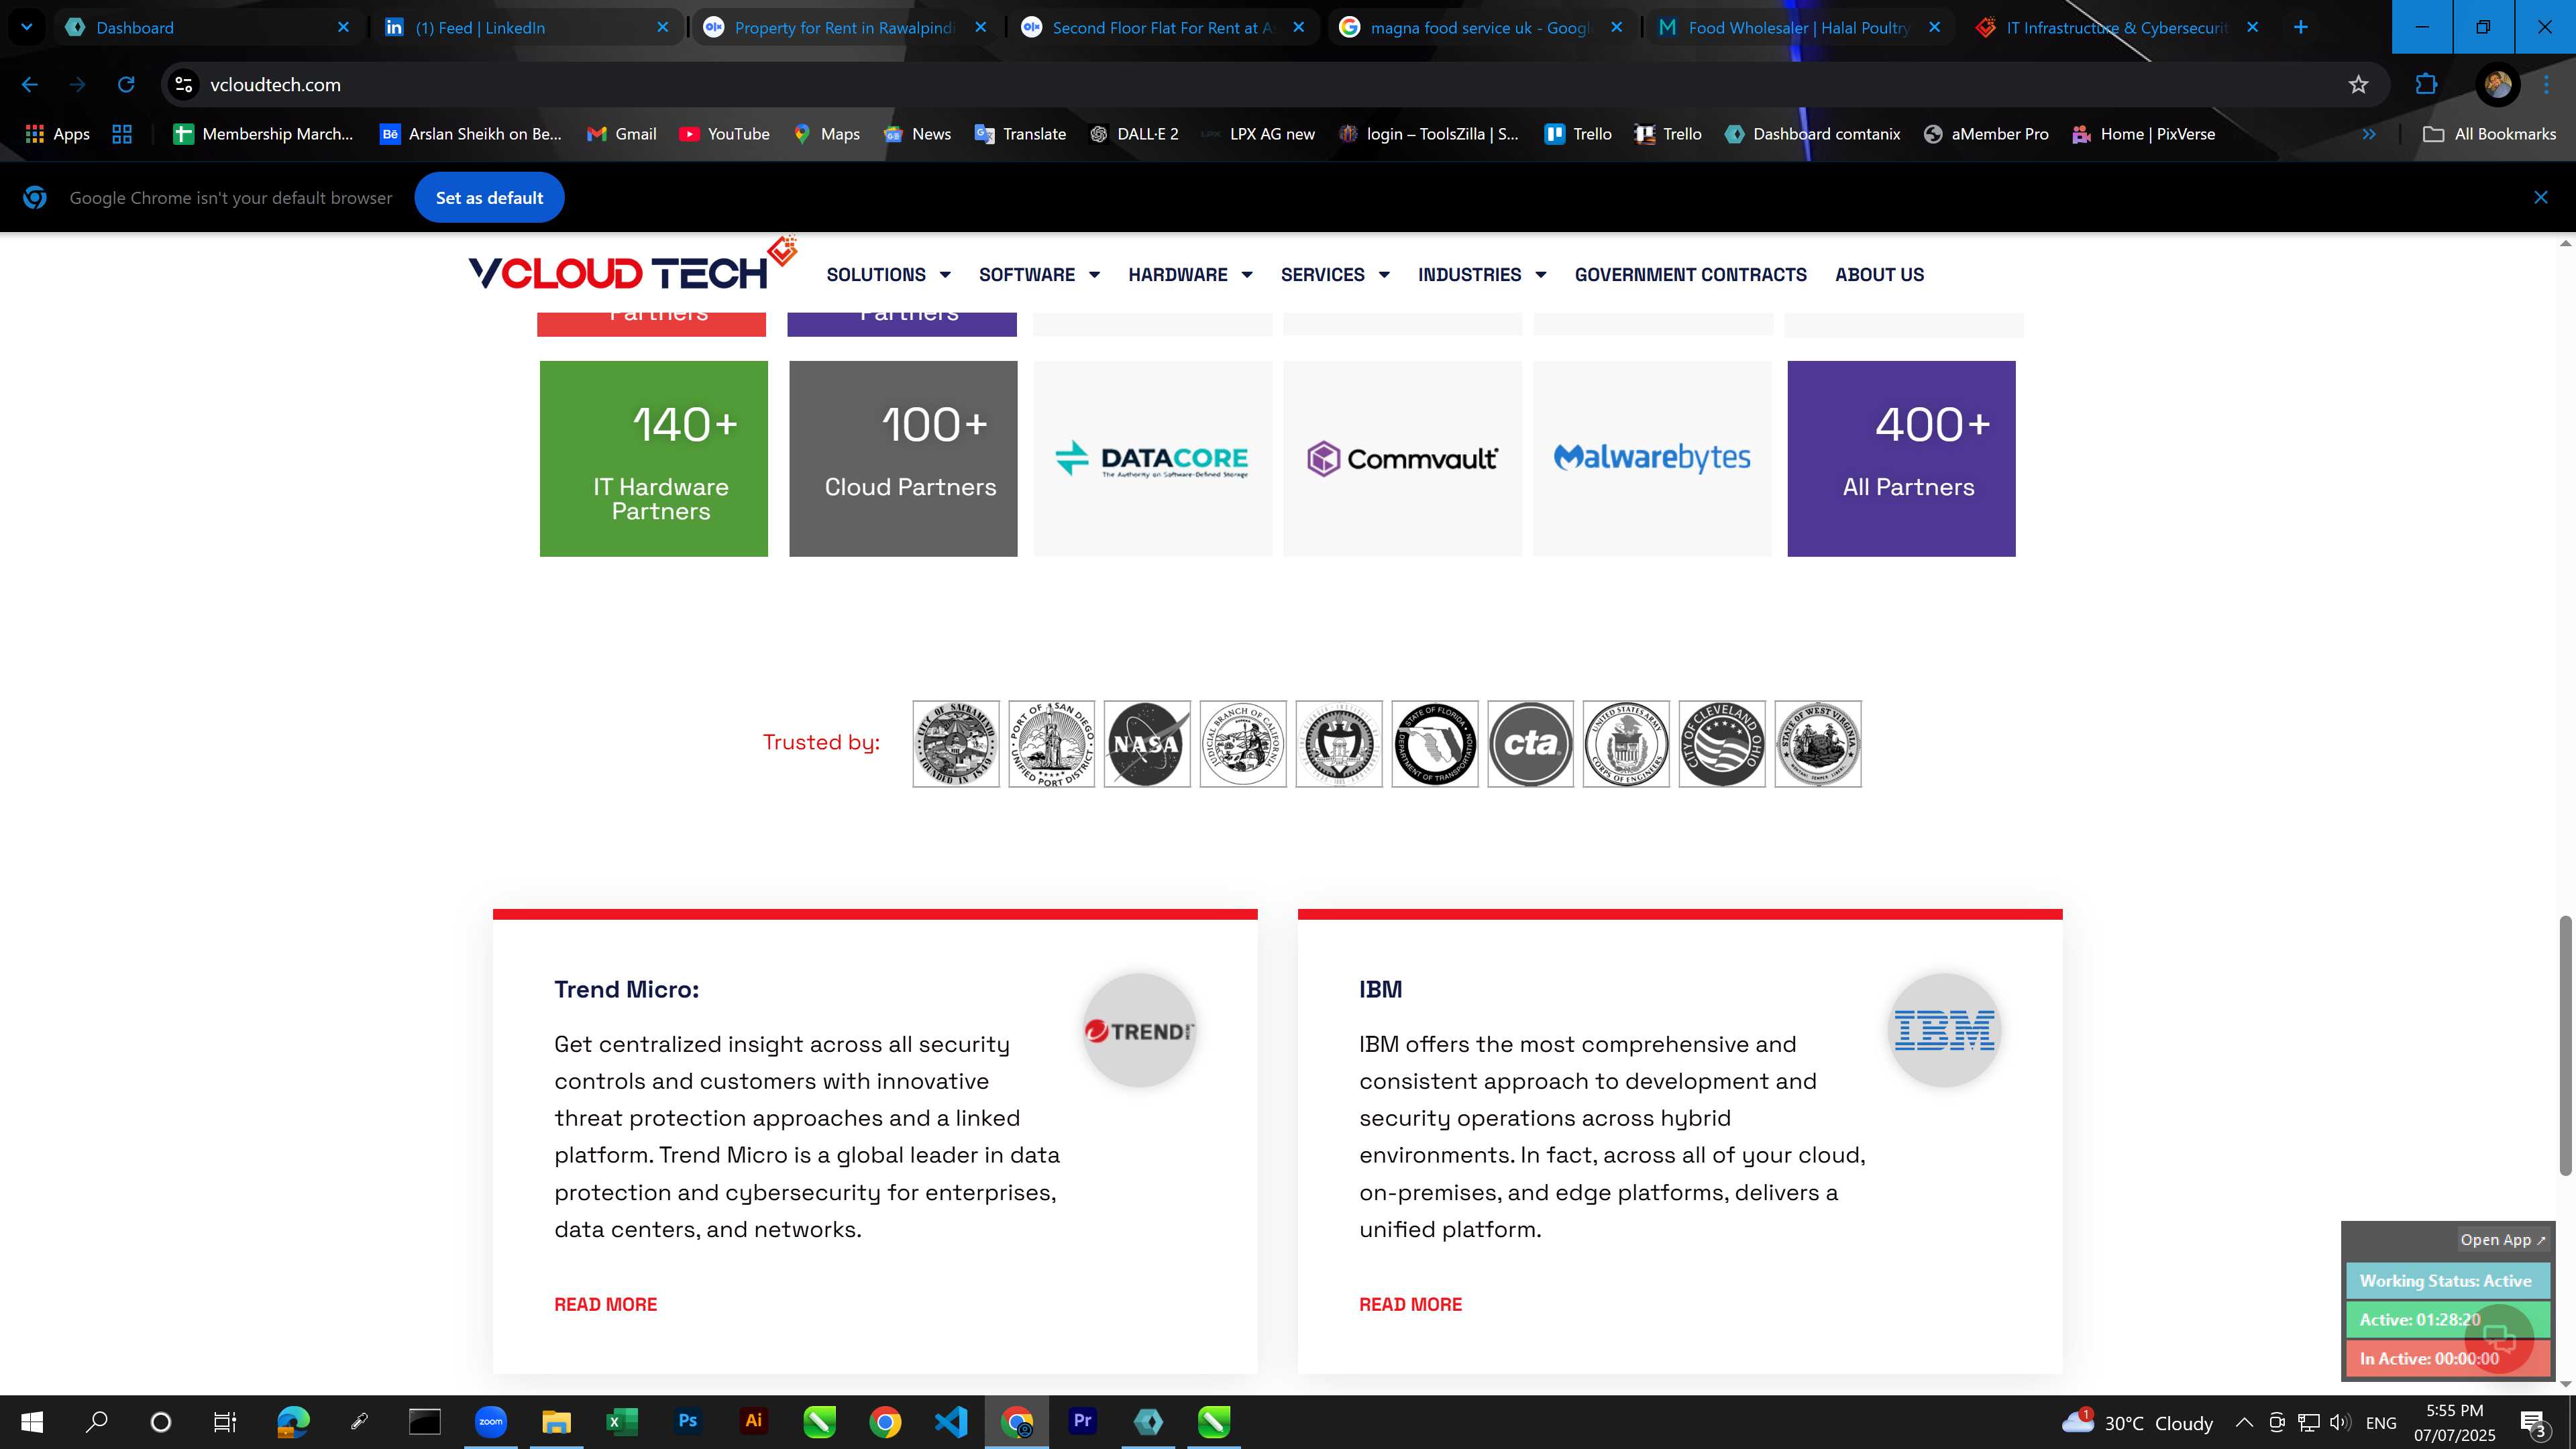Open the Chrome profile avatar
The height and width of the screenshot is (1449, 2576).
coord(2497,85)
